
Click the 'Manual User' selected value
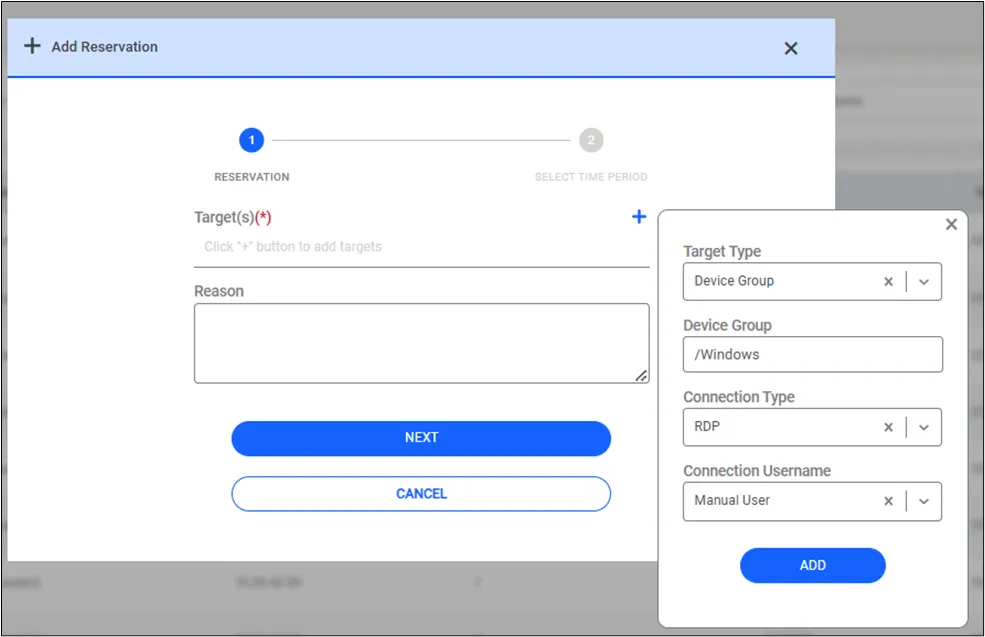click(x=732, y=500)
